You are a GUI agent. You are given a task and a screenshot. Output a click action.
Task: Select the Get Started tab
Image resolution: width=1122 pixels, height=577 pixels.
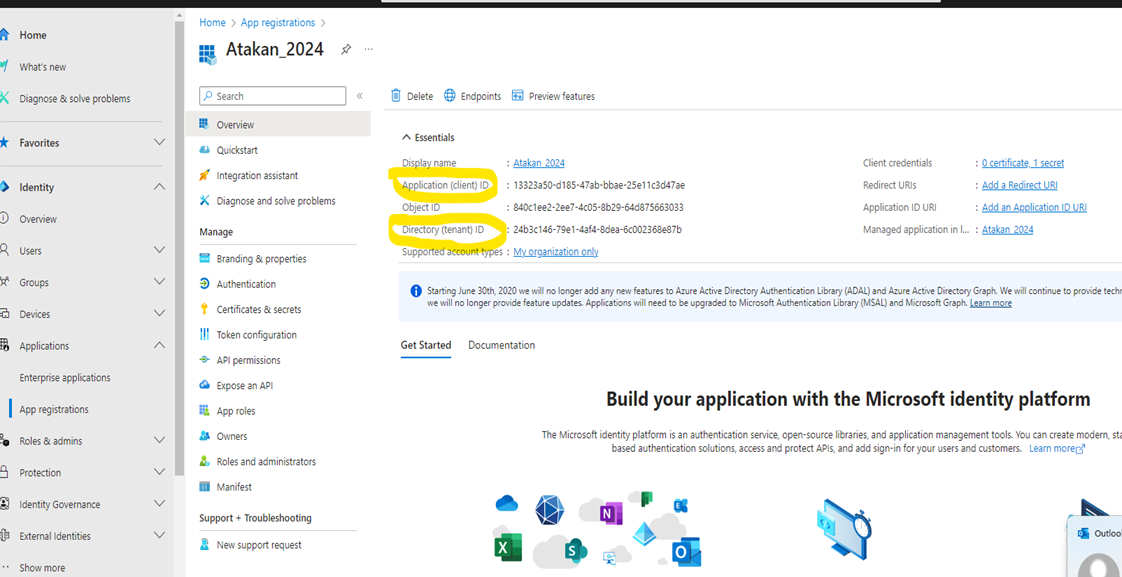point(426,345)
